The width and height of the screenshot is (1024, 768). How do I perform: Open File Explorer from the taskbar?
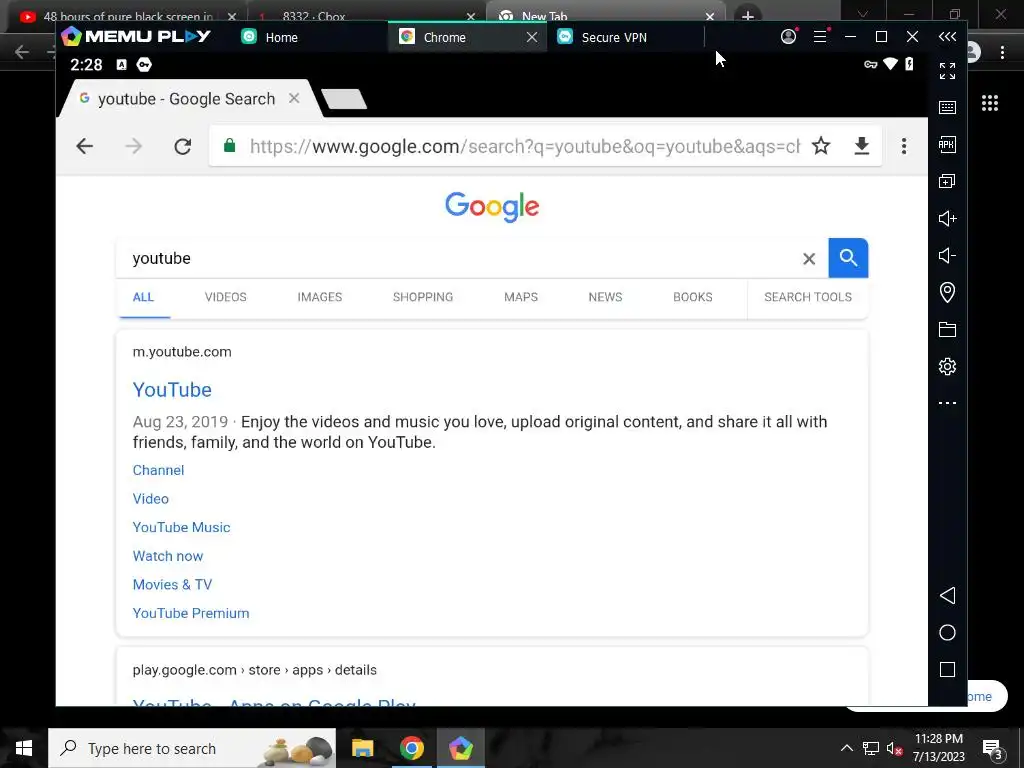[x=362, y=748]
